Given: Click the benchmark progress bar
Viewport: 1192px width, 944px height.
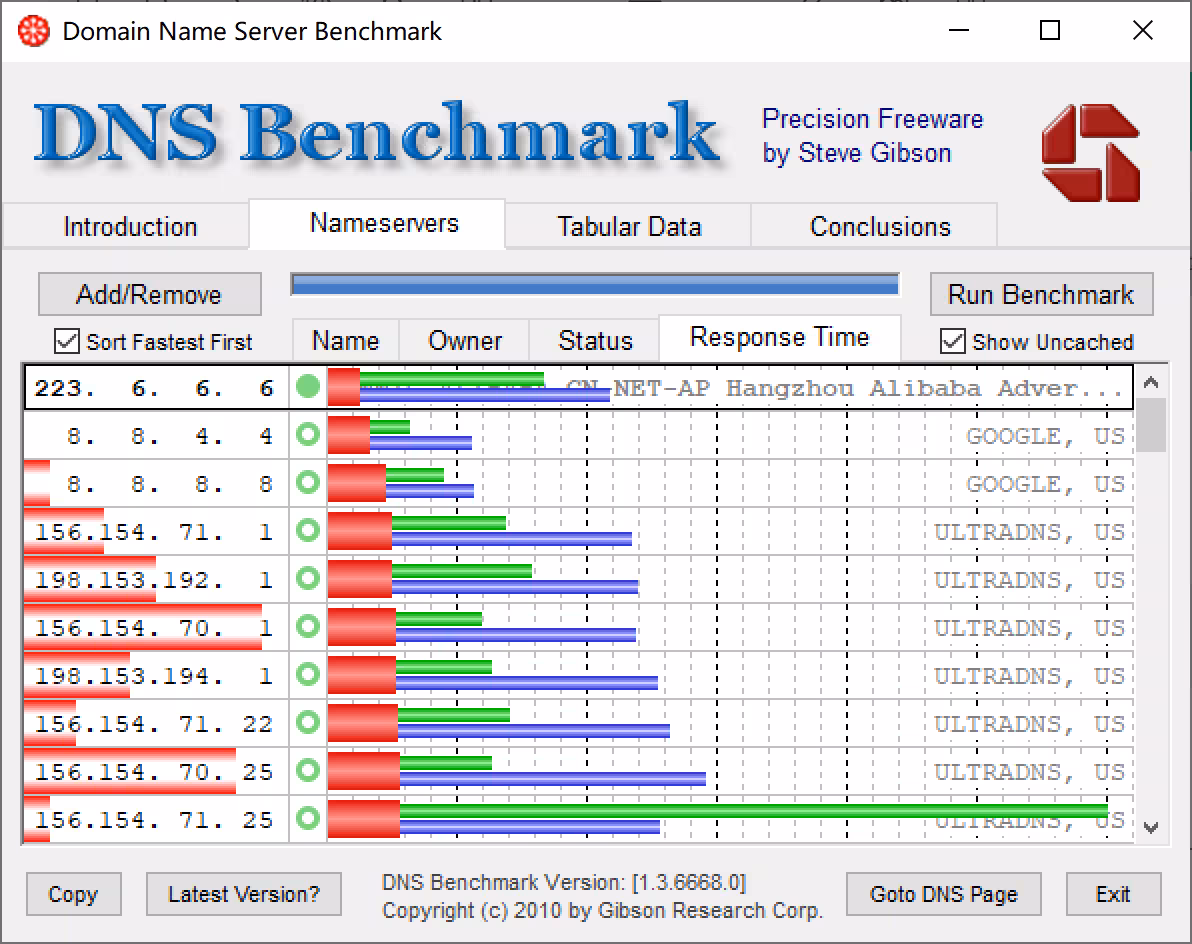Looking at the screenshot, I should point(594,284).
